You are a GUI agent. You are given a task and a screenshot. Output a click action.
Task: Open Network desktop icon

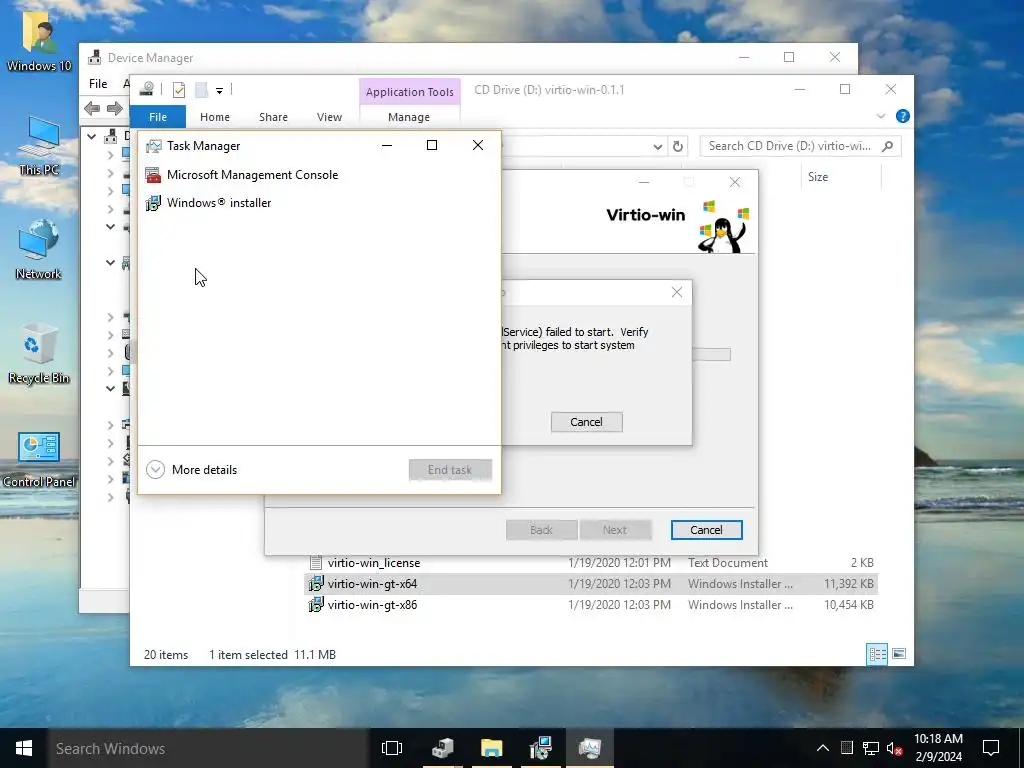tap(39, 250)
